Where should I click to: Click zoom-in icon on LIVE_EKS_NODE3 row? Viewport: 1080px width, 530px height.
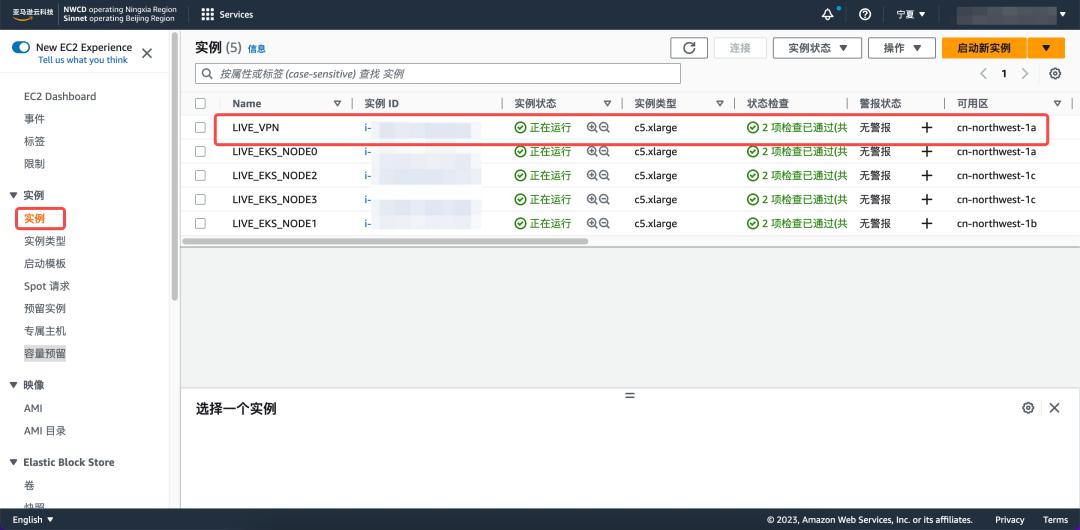coord(592,199)
